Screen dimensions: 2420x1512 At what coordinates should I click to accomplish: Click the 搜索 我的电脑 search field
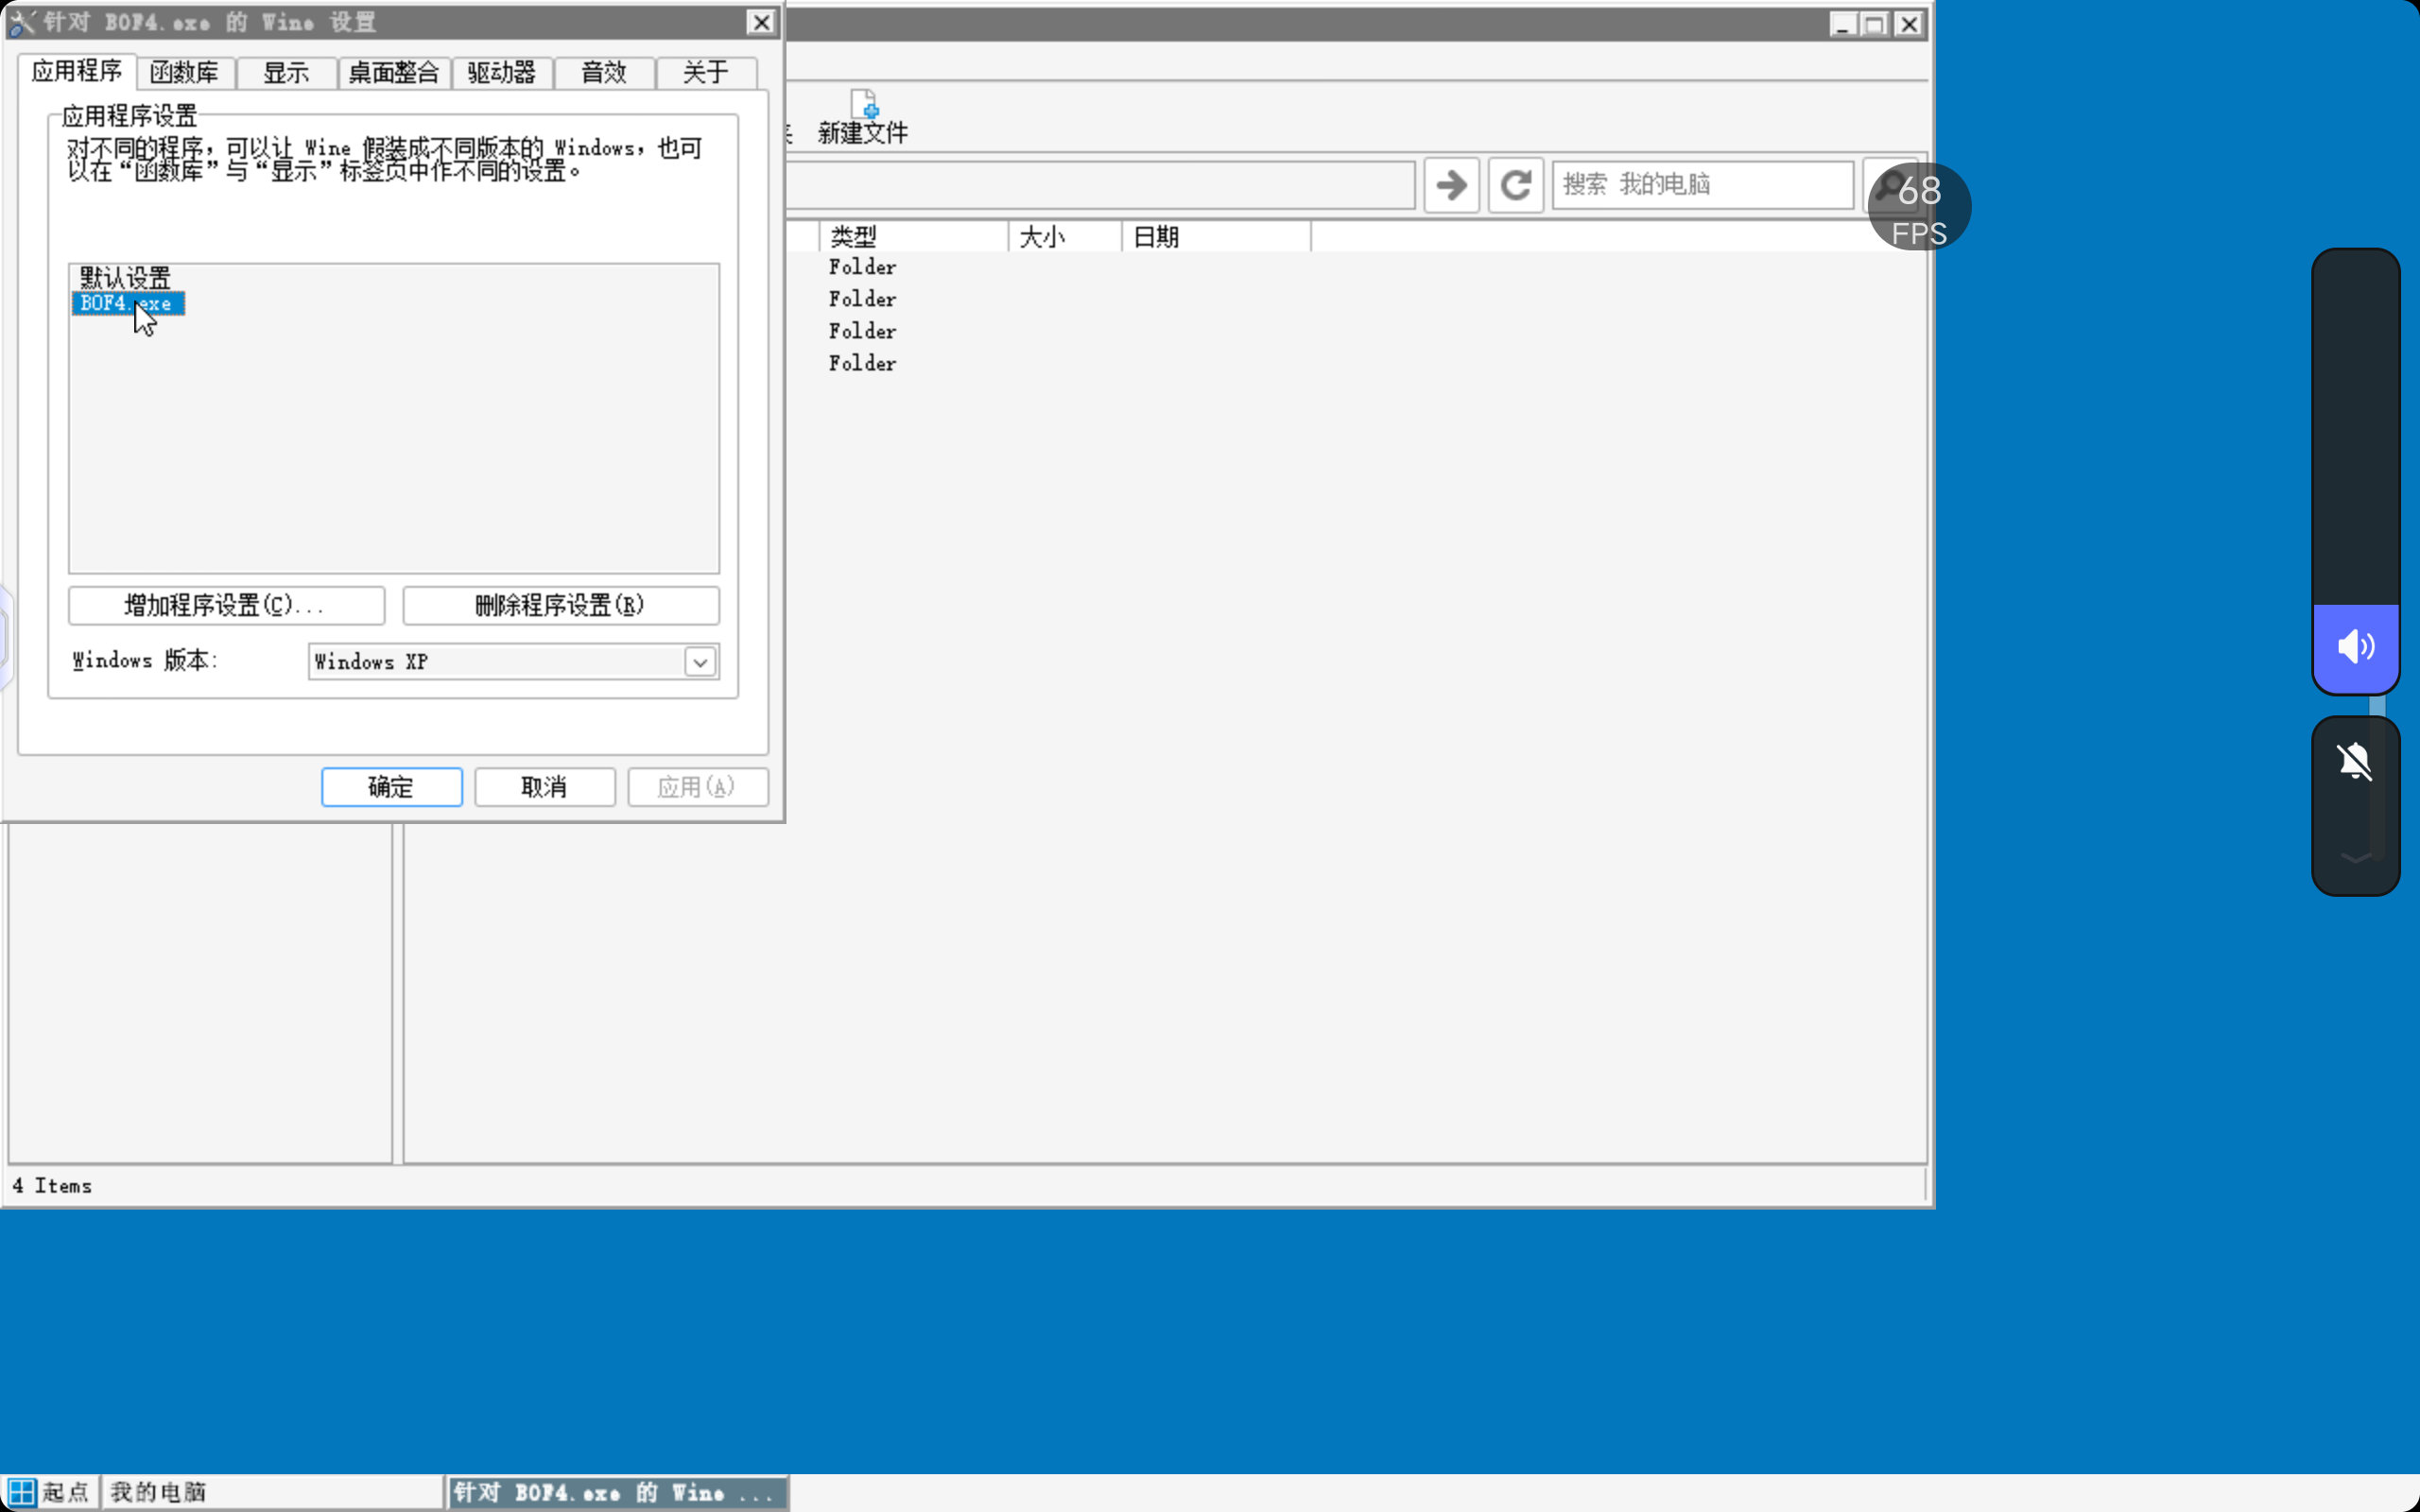1702,185
